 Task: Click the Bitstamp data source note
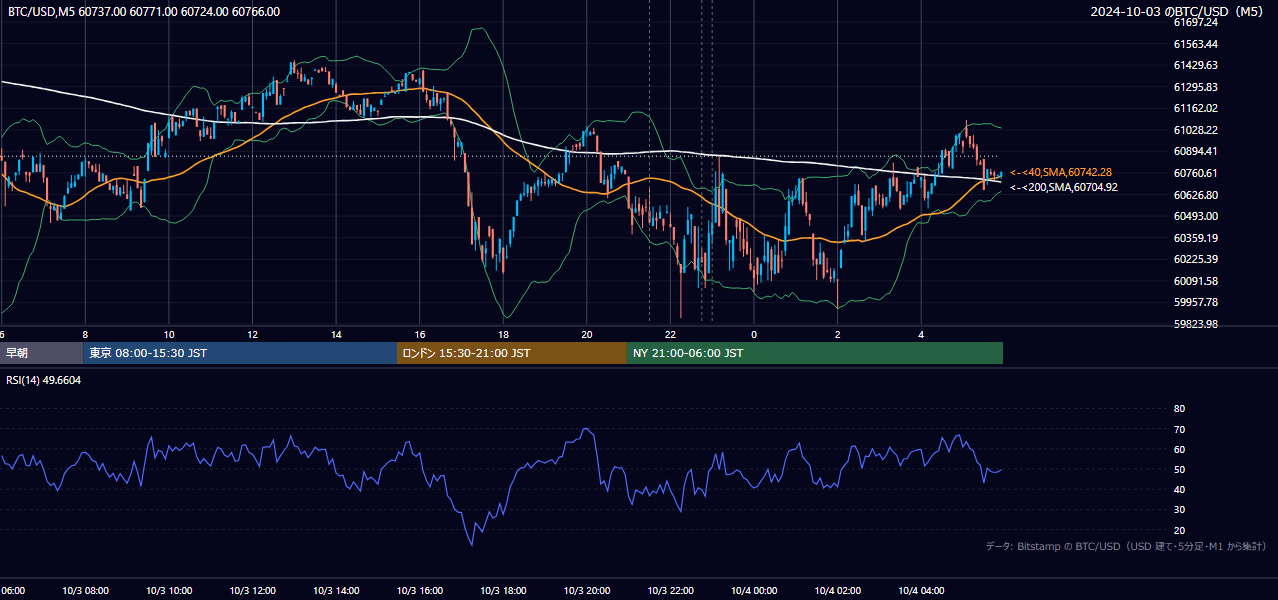(x=1126, y=546)
